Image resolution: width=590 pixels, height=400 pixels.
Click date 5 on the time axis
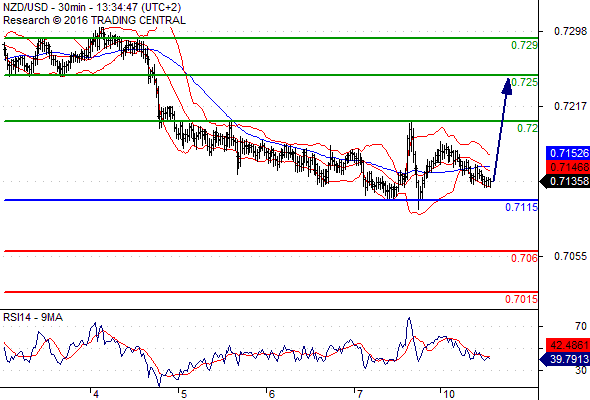coord(184,394)
